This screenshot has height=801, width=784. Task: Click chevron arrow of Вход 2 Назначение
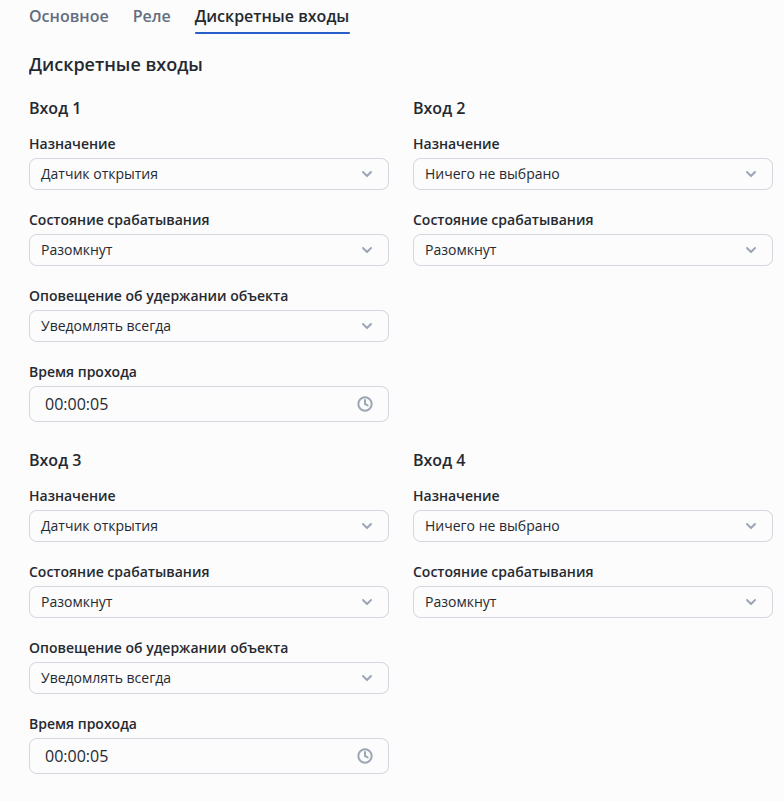(x=751, y=174)
